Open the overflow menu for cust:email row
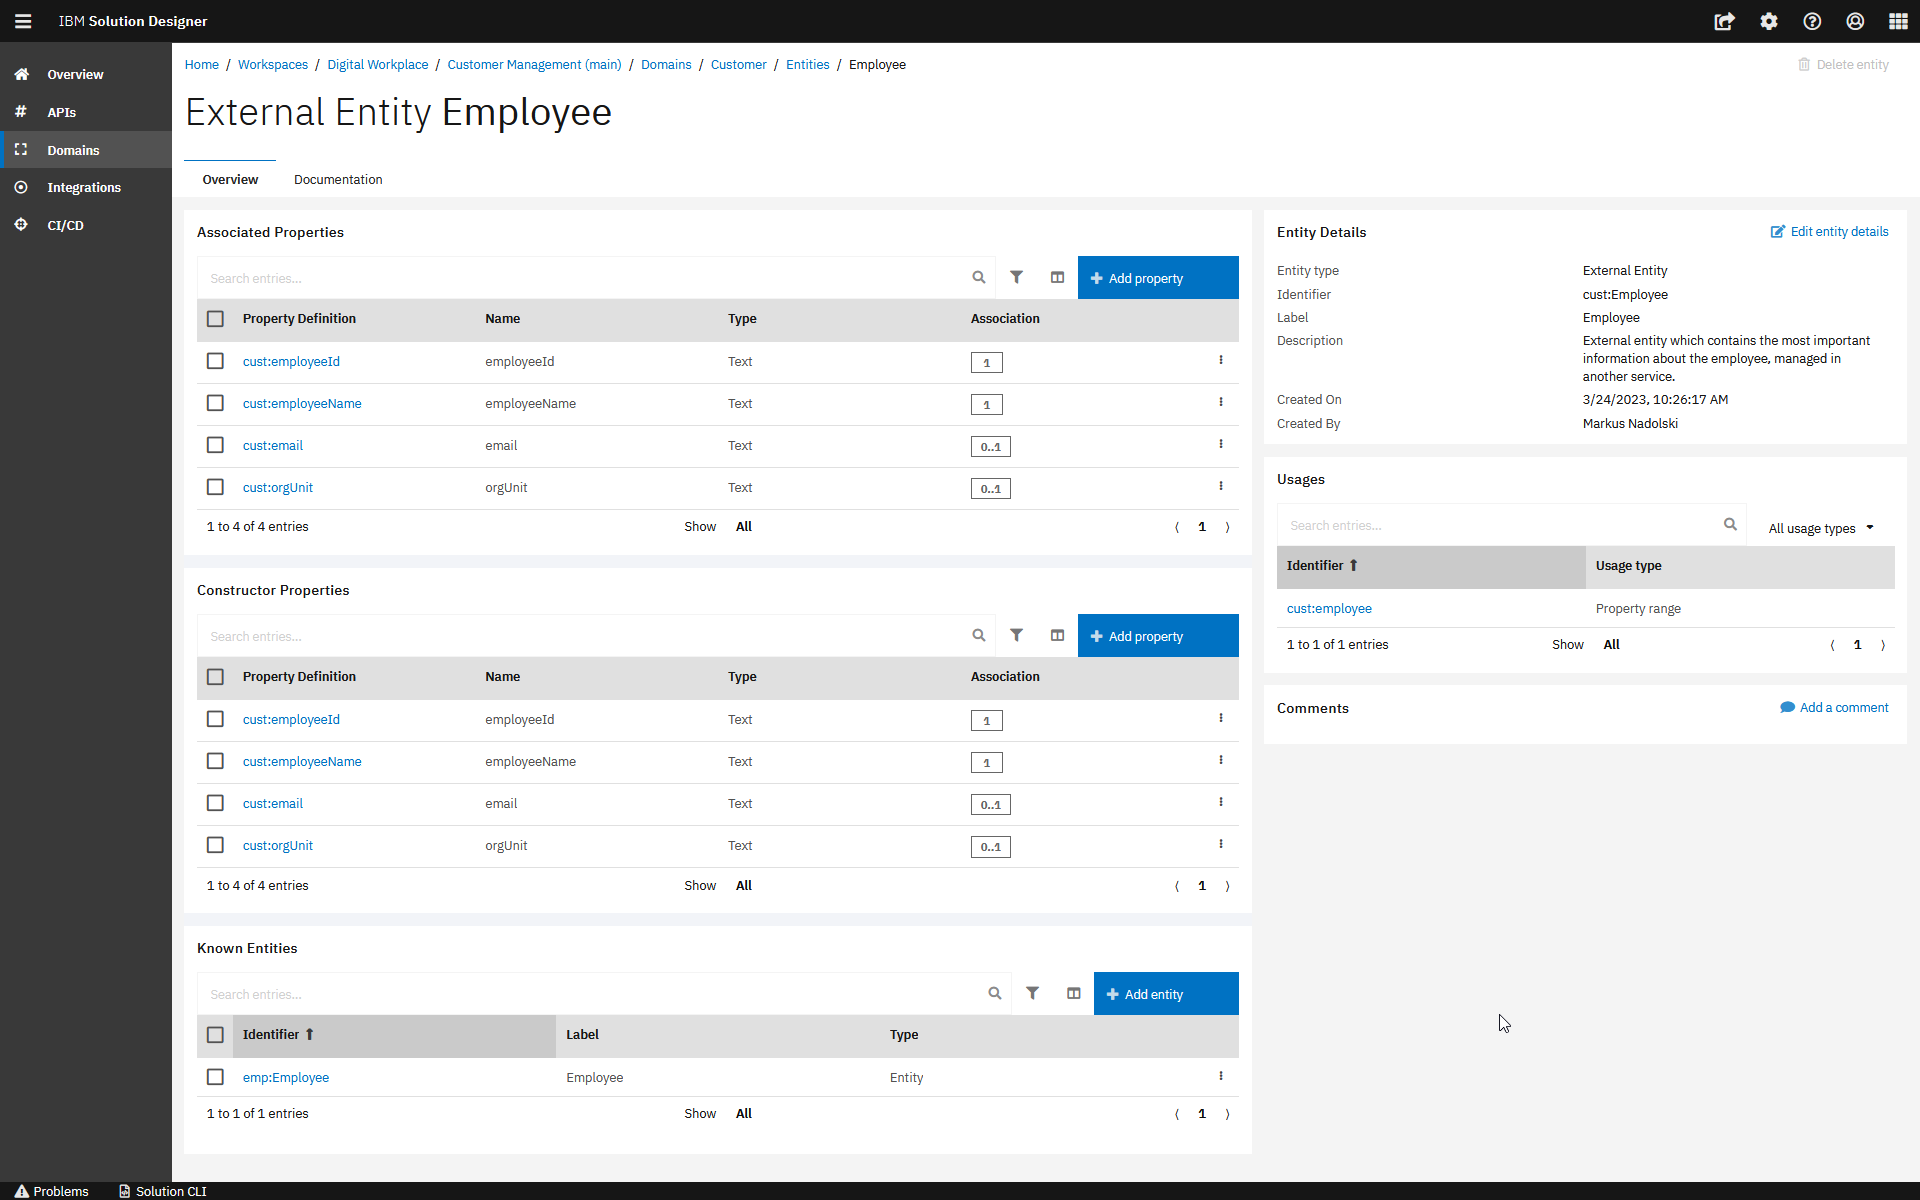Viewport: 1920px width, 1200px height. tap(1220, 444)
